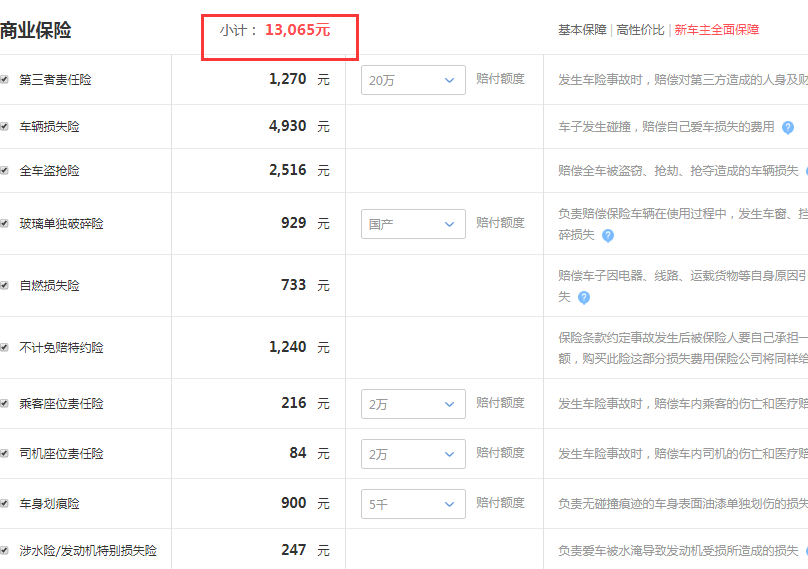
Task: Uncheck the 第三者责任险 checkbox
Action: [x=5, y=79]
